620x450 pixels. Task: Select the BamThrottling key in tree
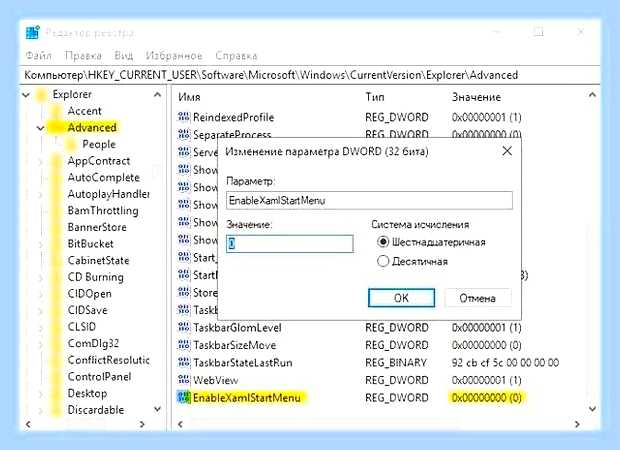pyautogui.click(x=103, y=211)
